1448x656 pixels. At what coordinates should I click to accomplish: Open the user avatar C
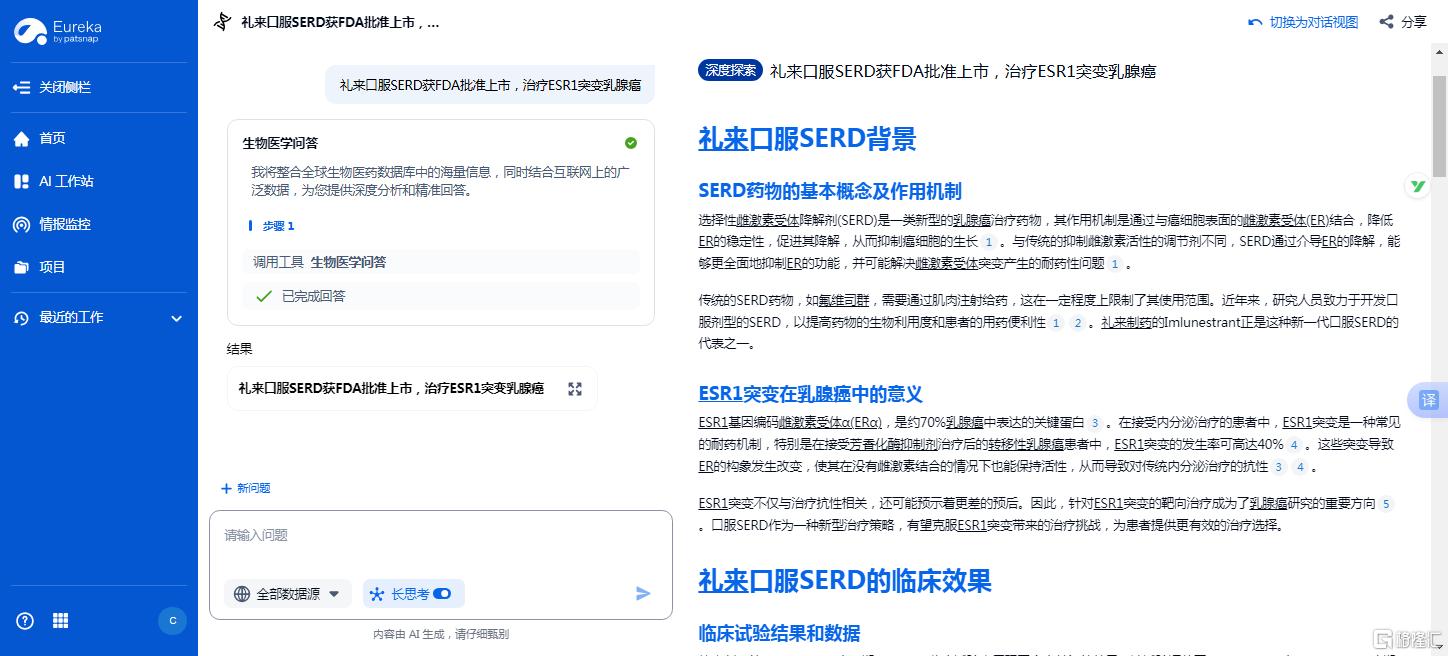click(x=172, y=621)
